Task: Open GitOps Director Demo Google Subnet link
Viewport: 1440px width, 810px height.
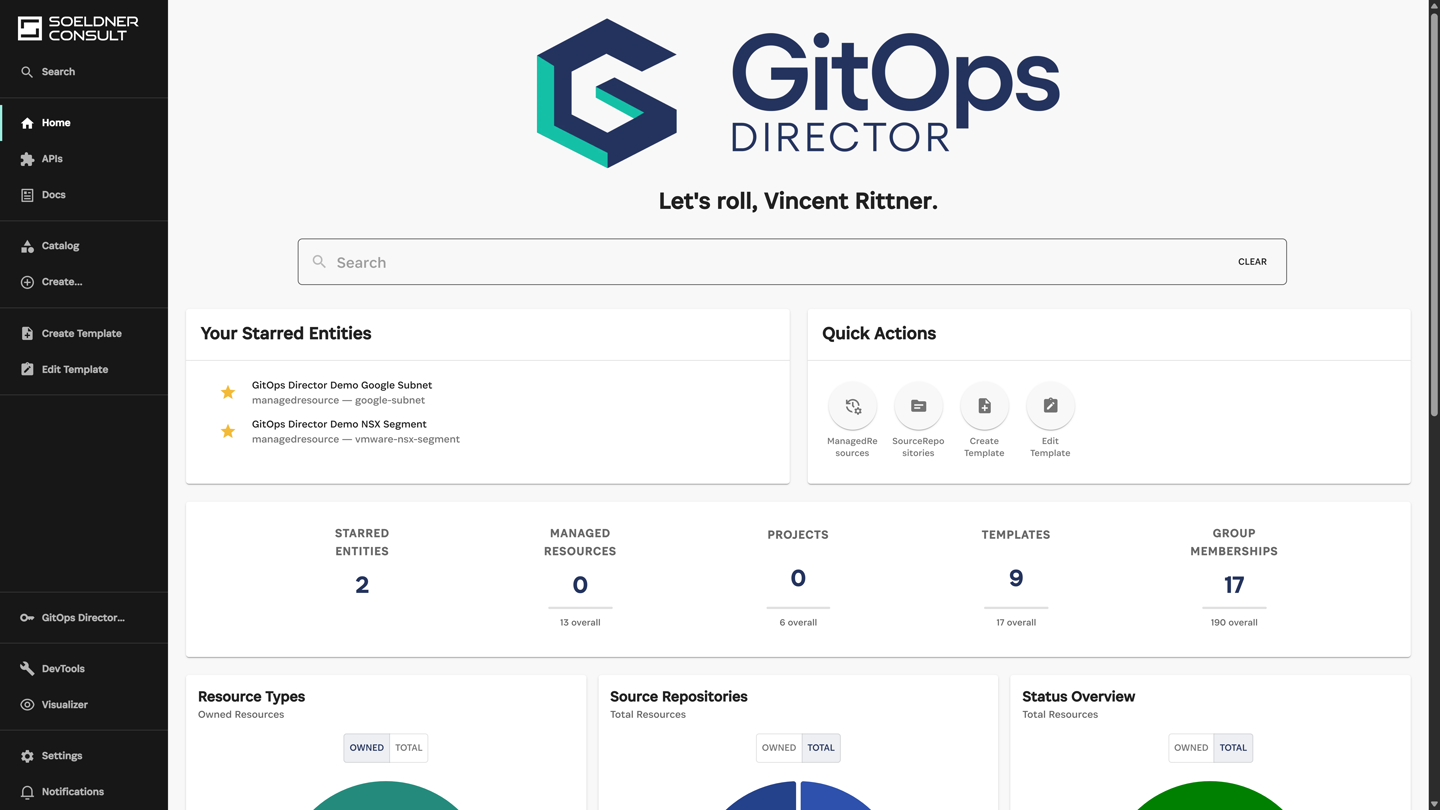Action: point(342,385)
